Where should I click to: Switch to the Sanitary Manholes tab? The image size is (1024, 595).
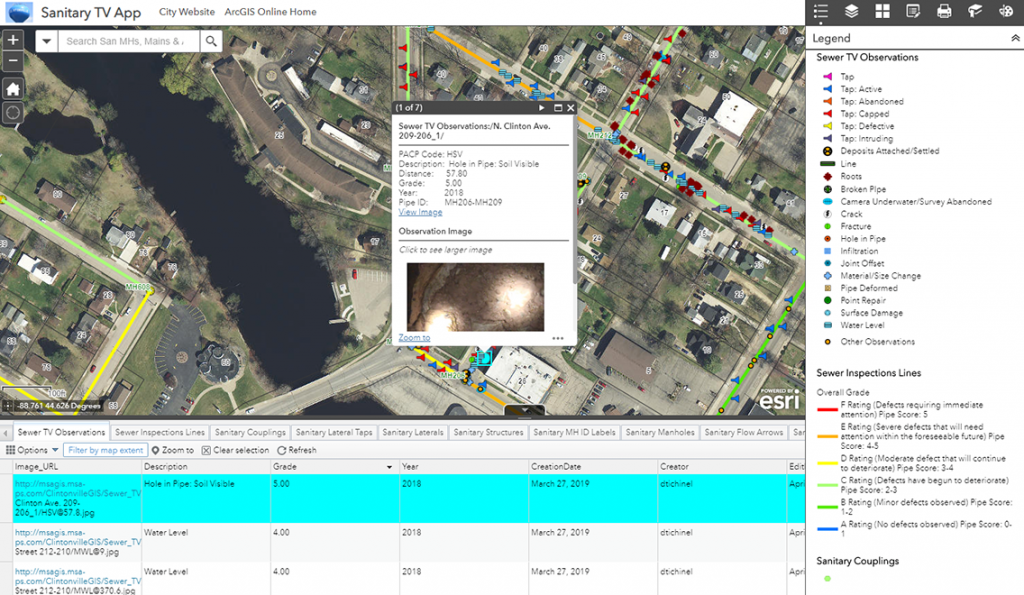tap(659, 432)
